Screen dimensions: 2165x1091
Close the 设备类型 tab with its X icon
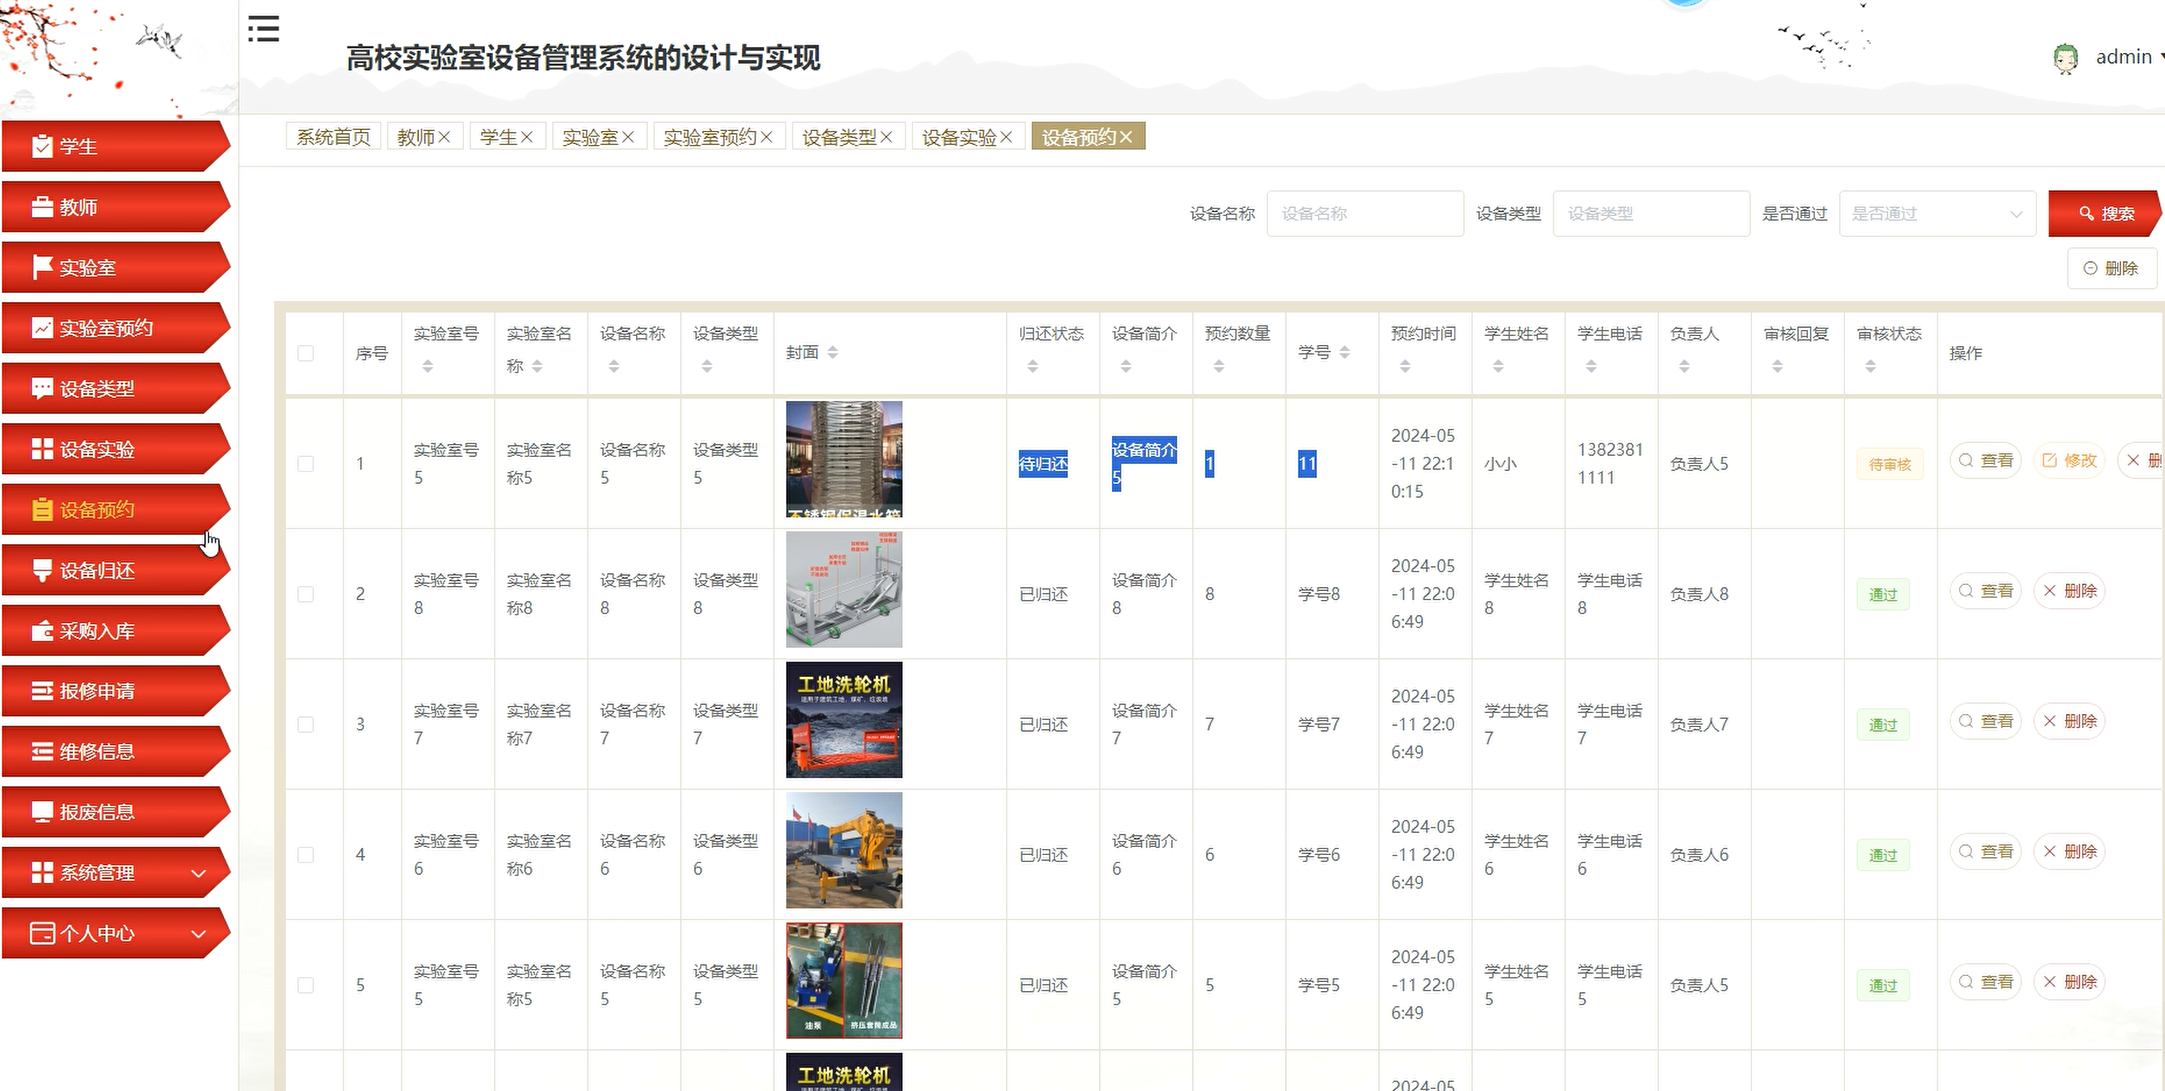point(886,137)
